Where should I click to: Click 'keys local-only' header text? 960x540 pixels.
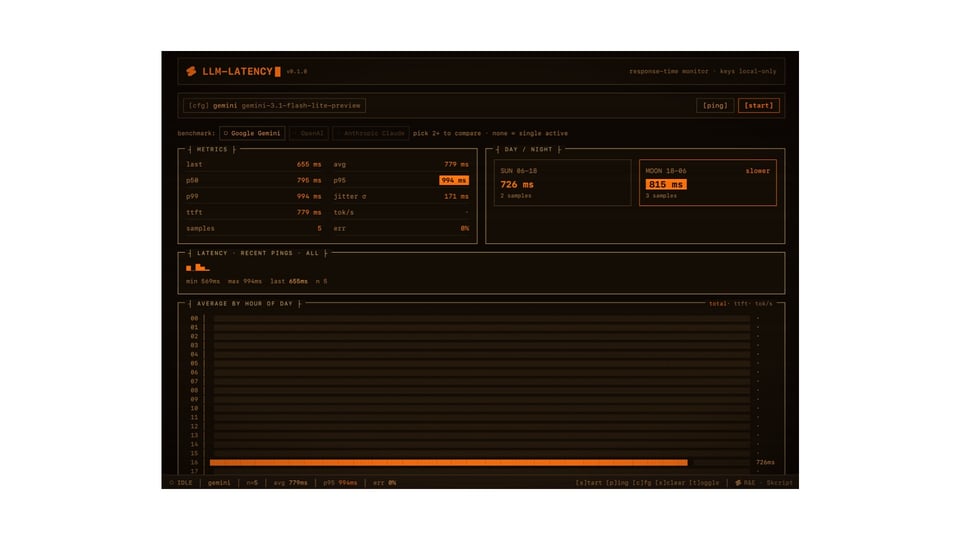[748, 71]
